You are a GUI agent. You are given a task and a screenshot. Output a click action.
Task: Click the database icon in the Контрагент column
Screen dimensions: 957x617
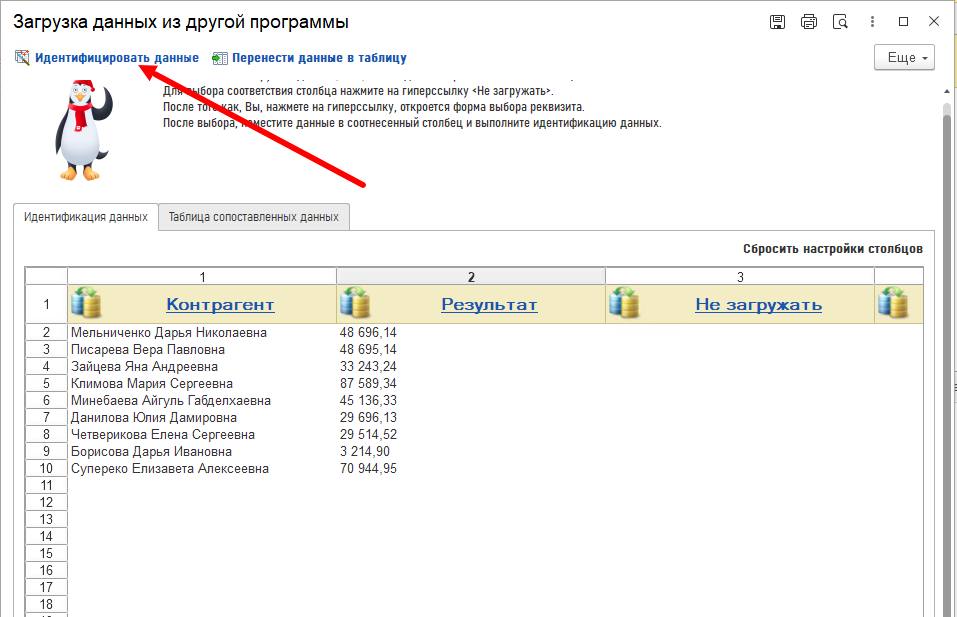[86, 303]
